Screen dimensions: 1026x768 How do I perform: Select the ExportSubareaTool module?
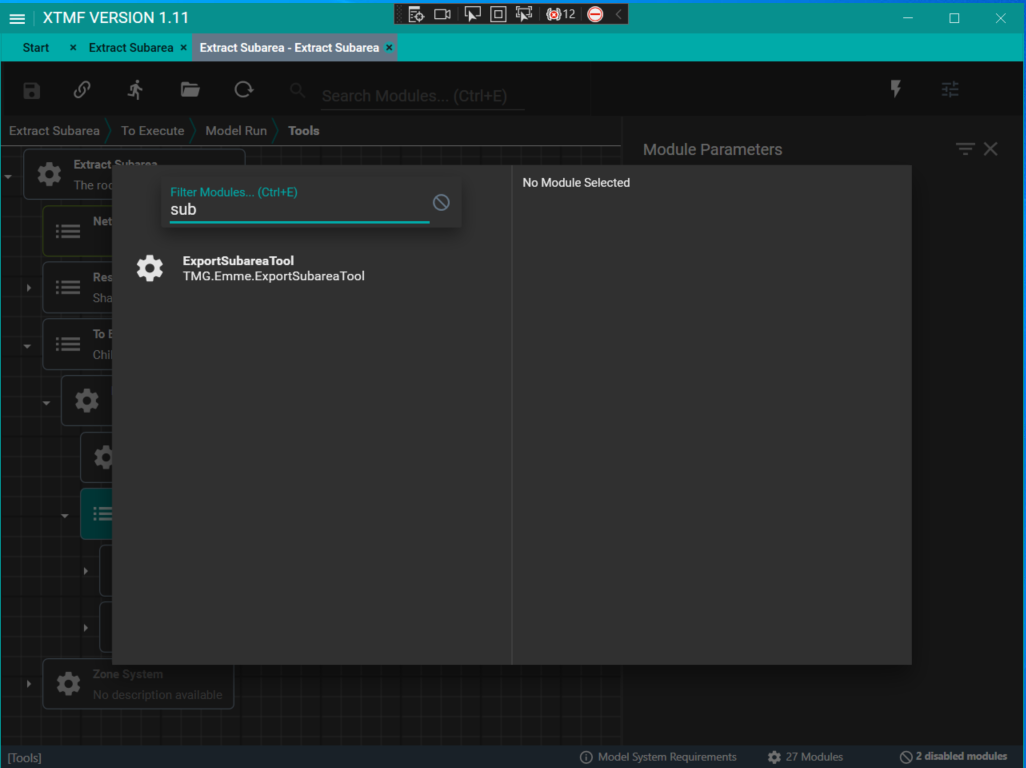coord(273,268)
